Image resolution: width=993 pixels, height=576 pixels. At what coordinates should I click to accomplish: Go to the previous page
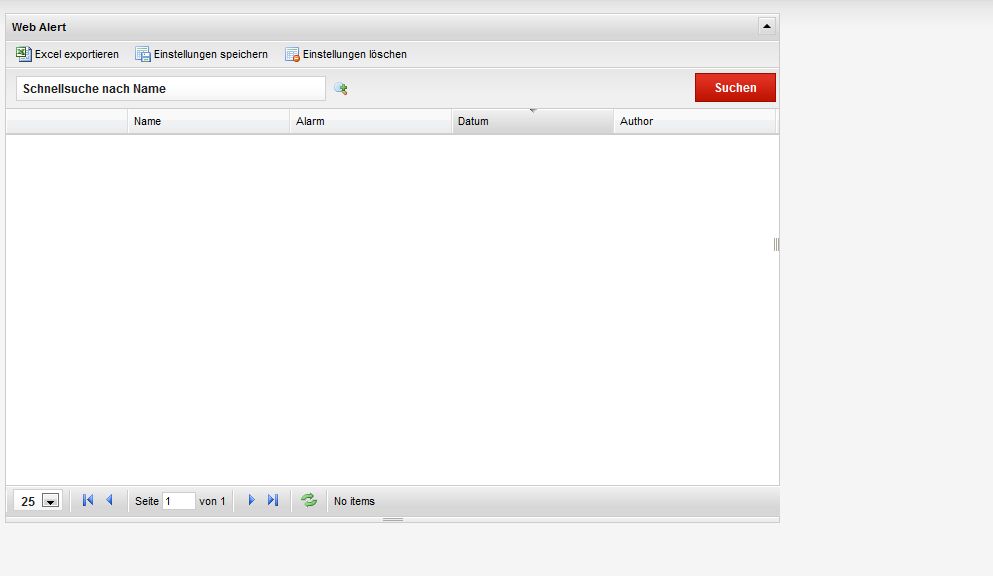coord(109,500)
